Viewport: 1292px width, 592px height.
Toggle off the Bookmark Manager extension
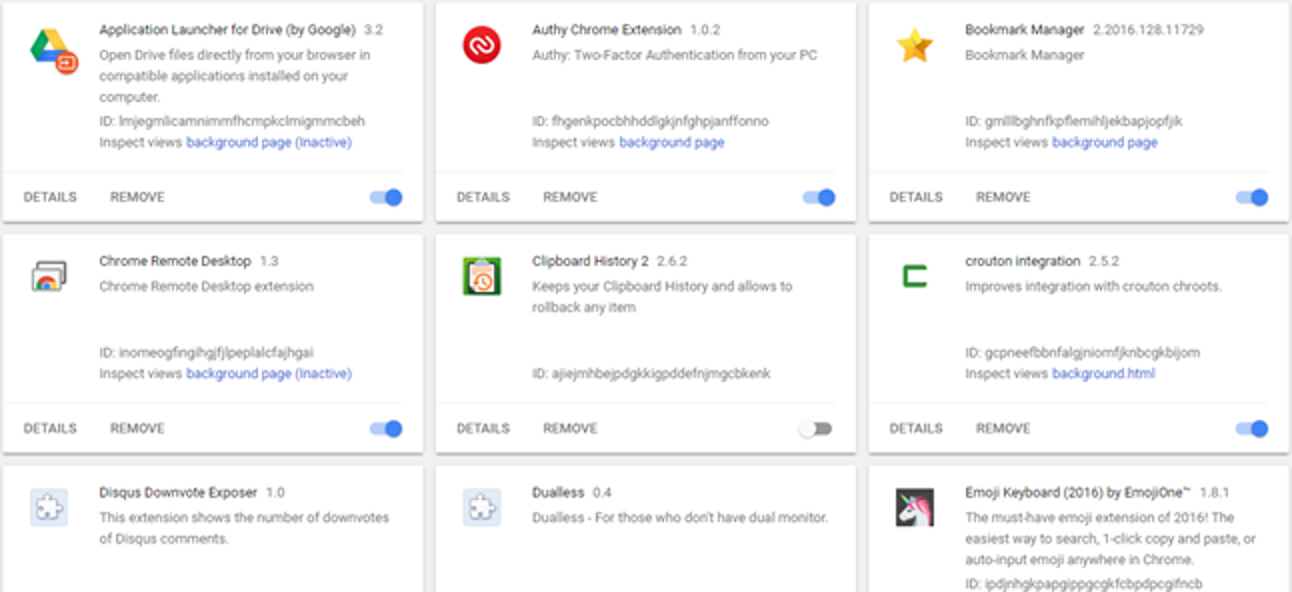click(x=1252, y=197)
